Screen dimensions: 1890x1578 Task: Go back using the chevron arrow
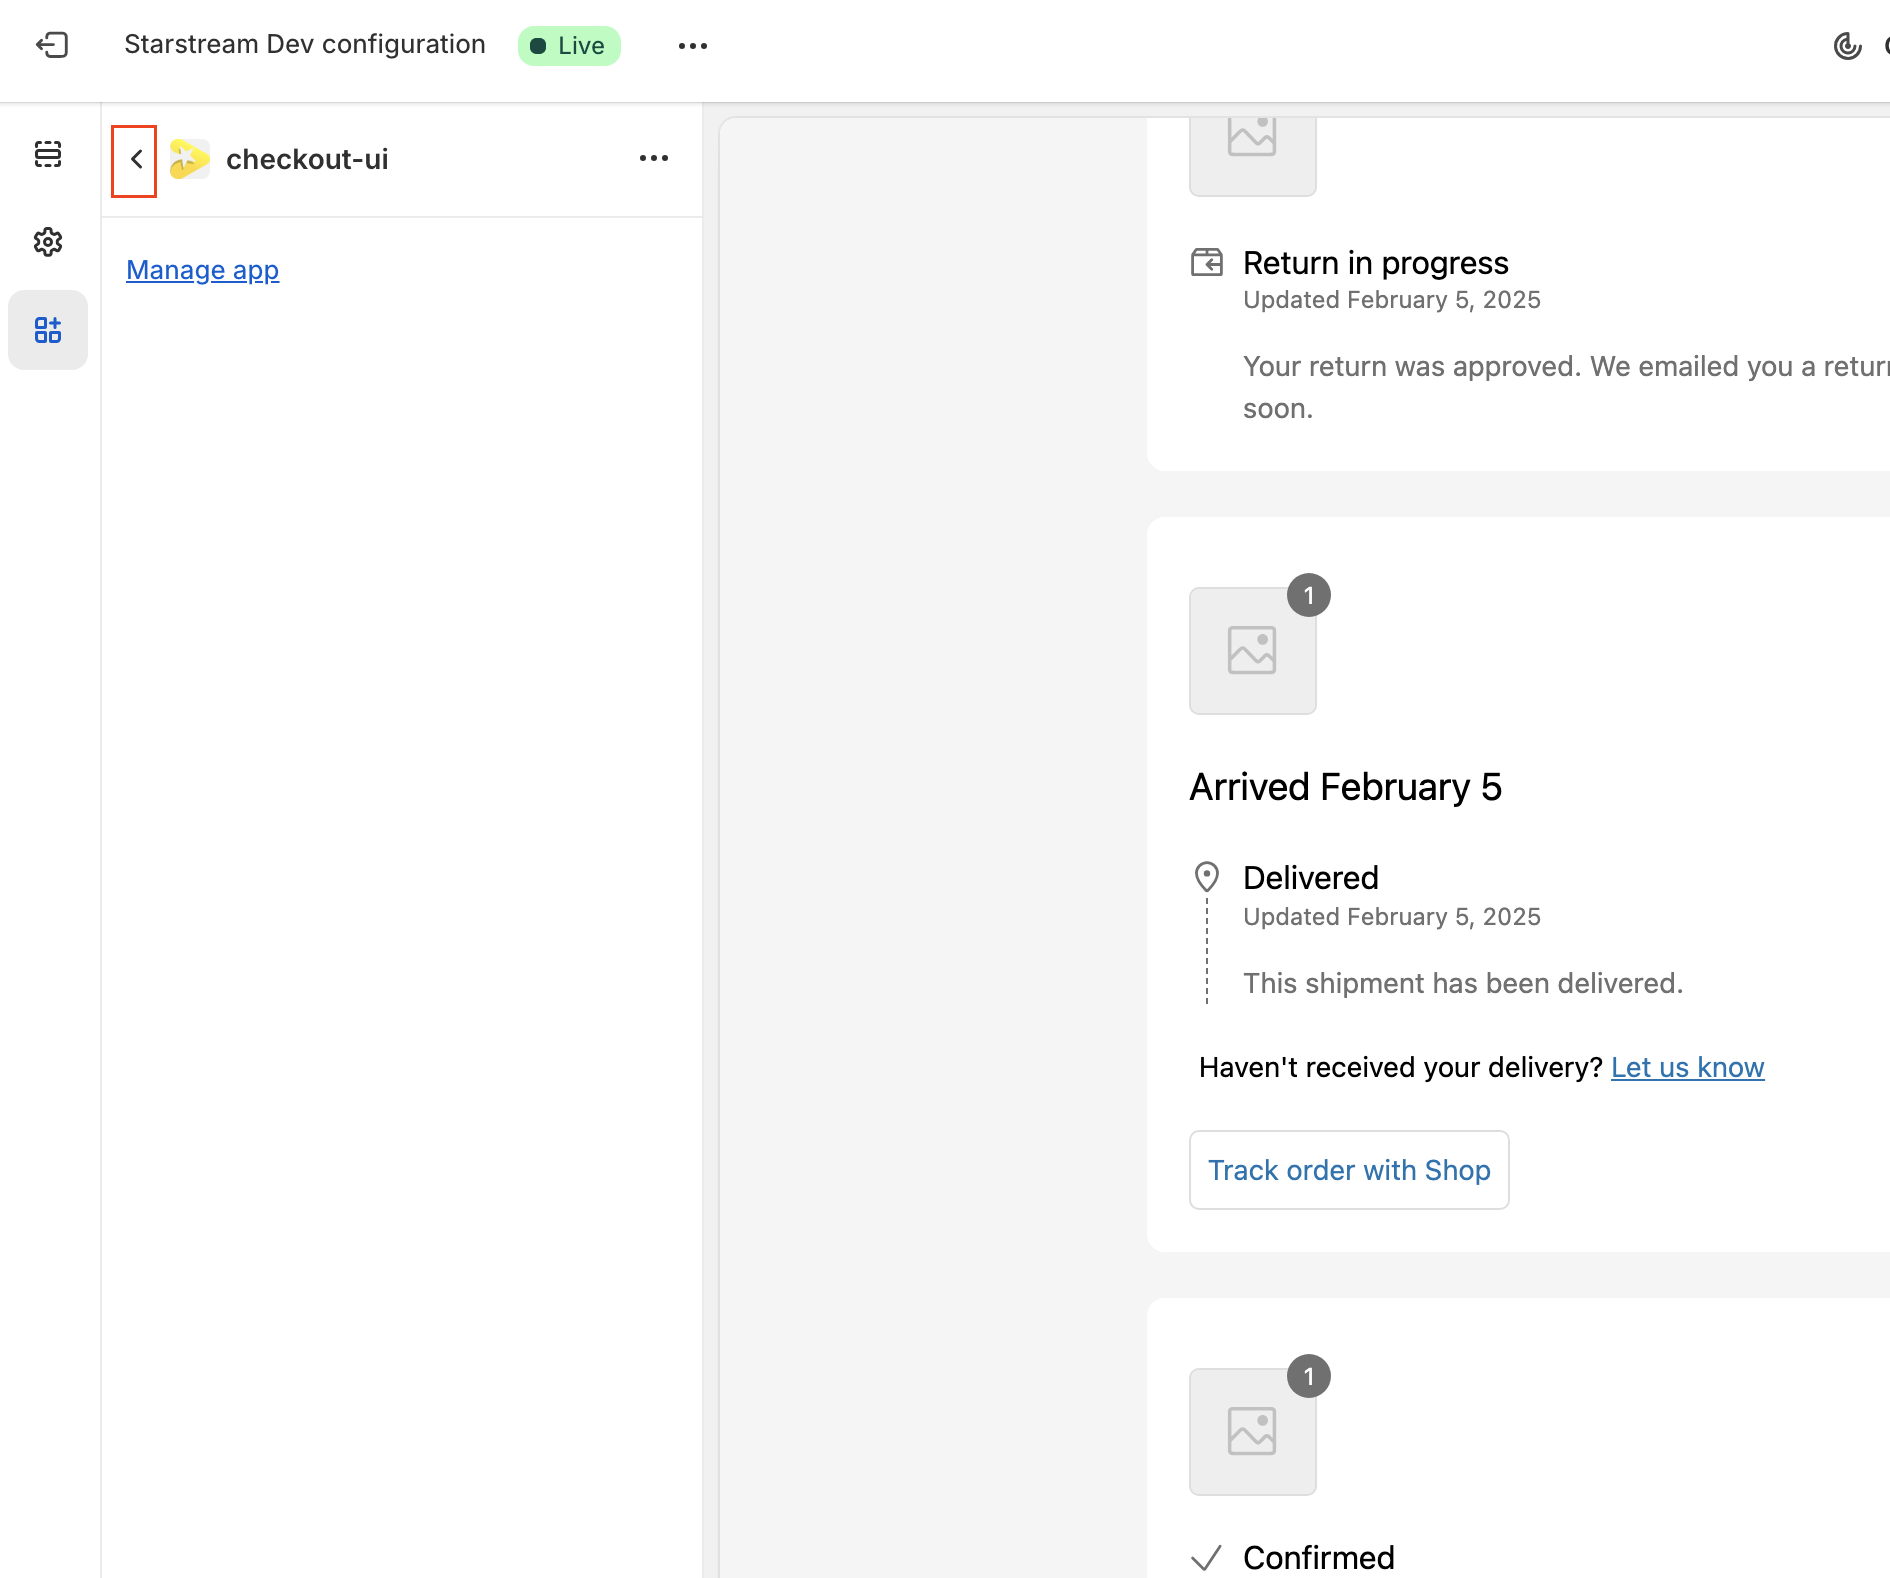pyautogui.click(x=135, y=160)
